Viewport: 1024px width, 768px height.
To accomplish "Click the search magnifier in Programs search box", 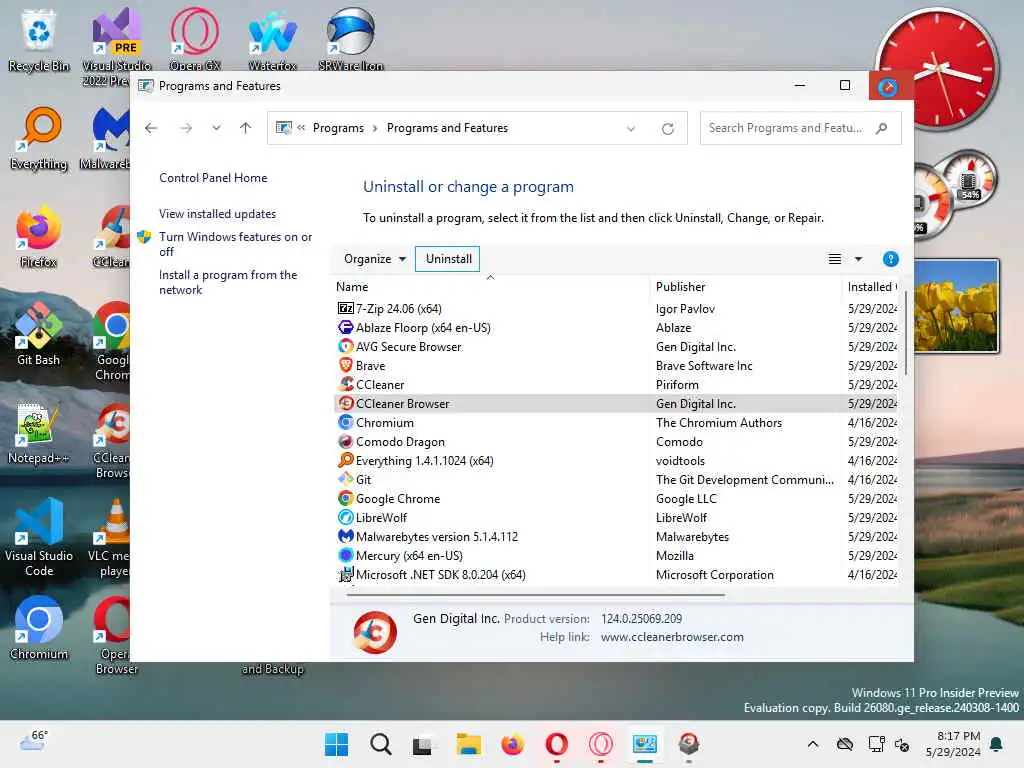I will 881,128.
